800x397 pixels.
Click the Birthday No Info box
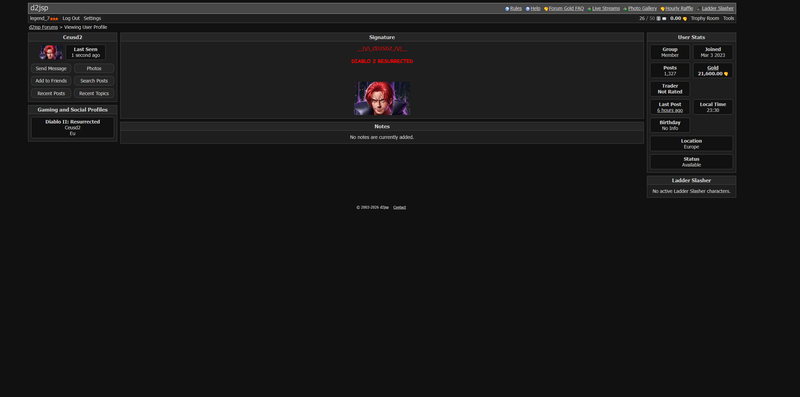[670, 126]
